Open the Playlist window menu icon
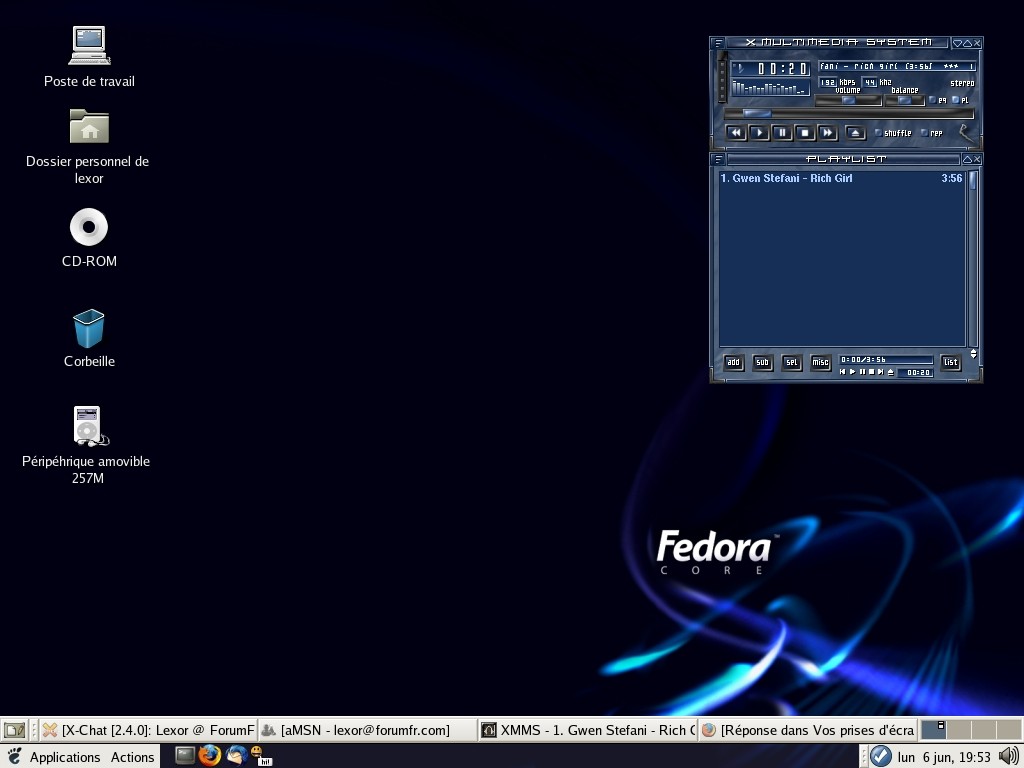The height and width of the screenshot is (768, 1024). click(x=718, y=159)
